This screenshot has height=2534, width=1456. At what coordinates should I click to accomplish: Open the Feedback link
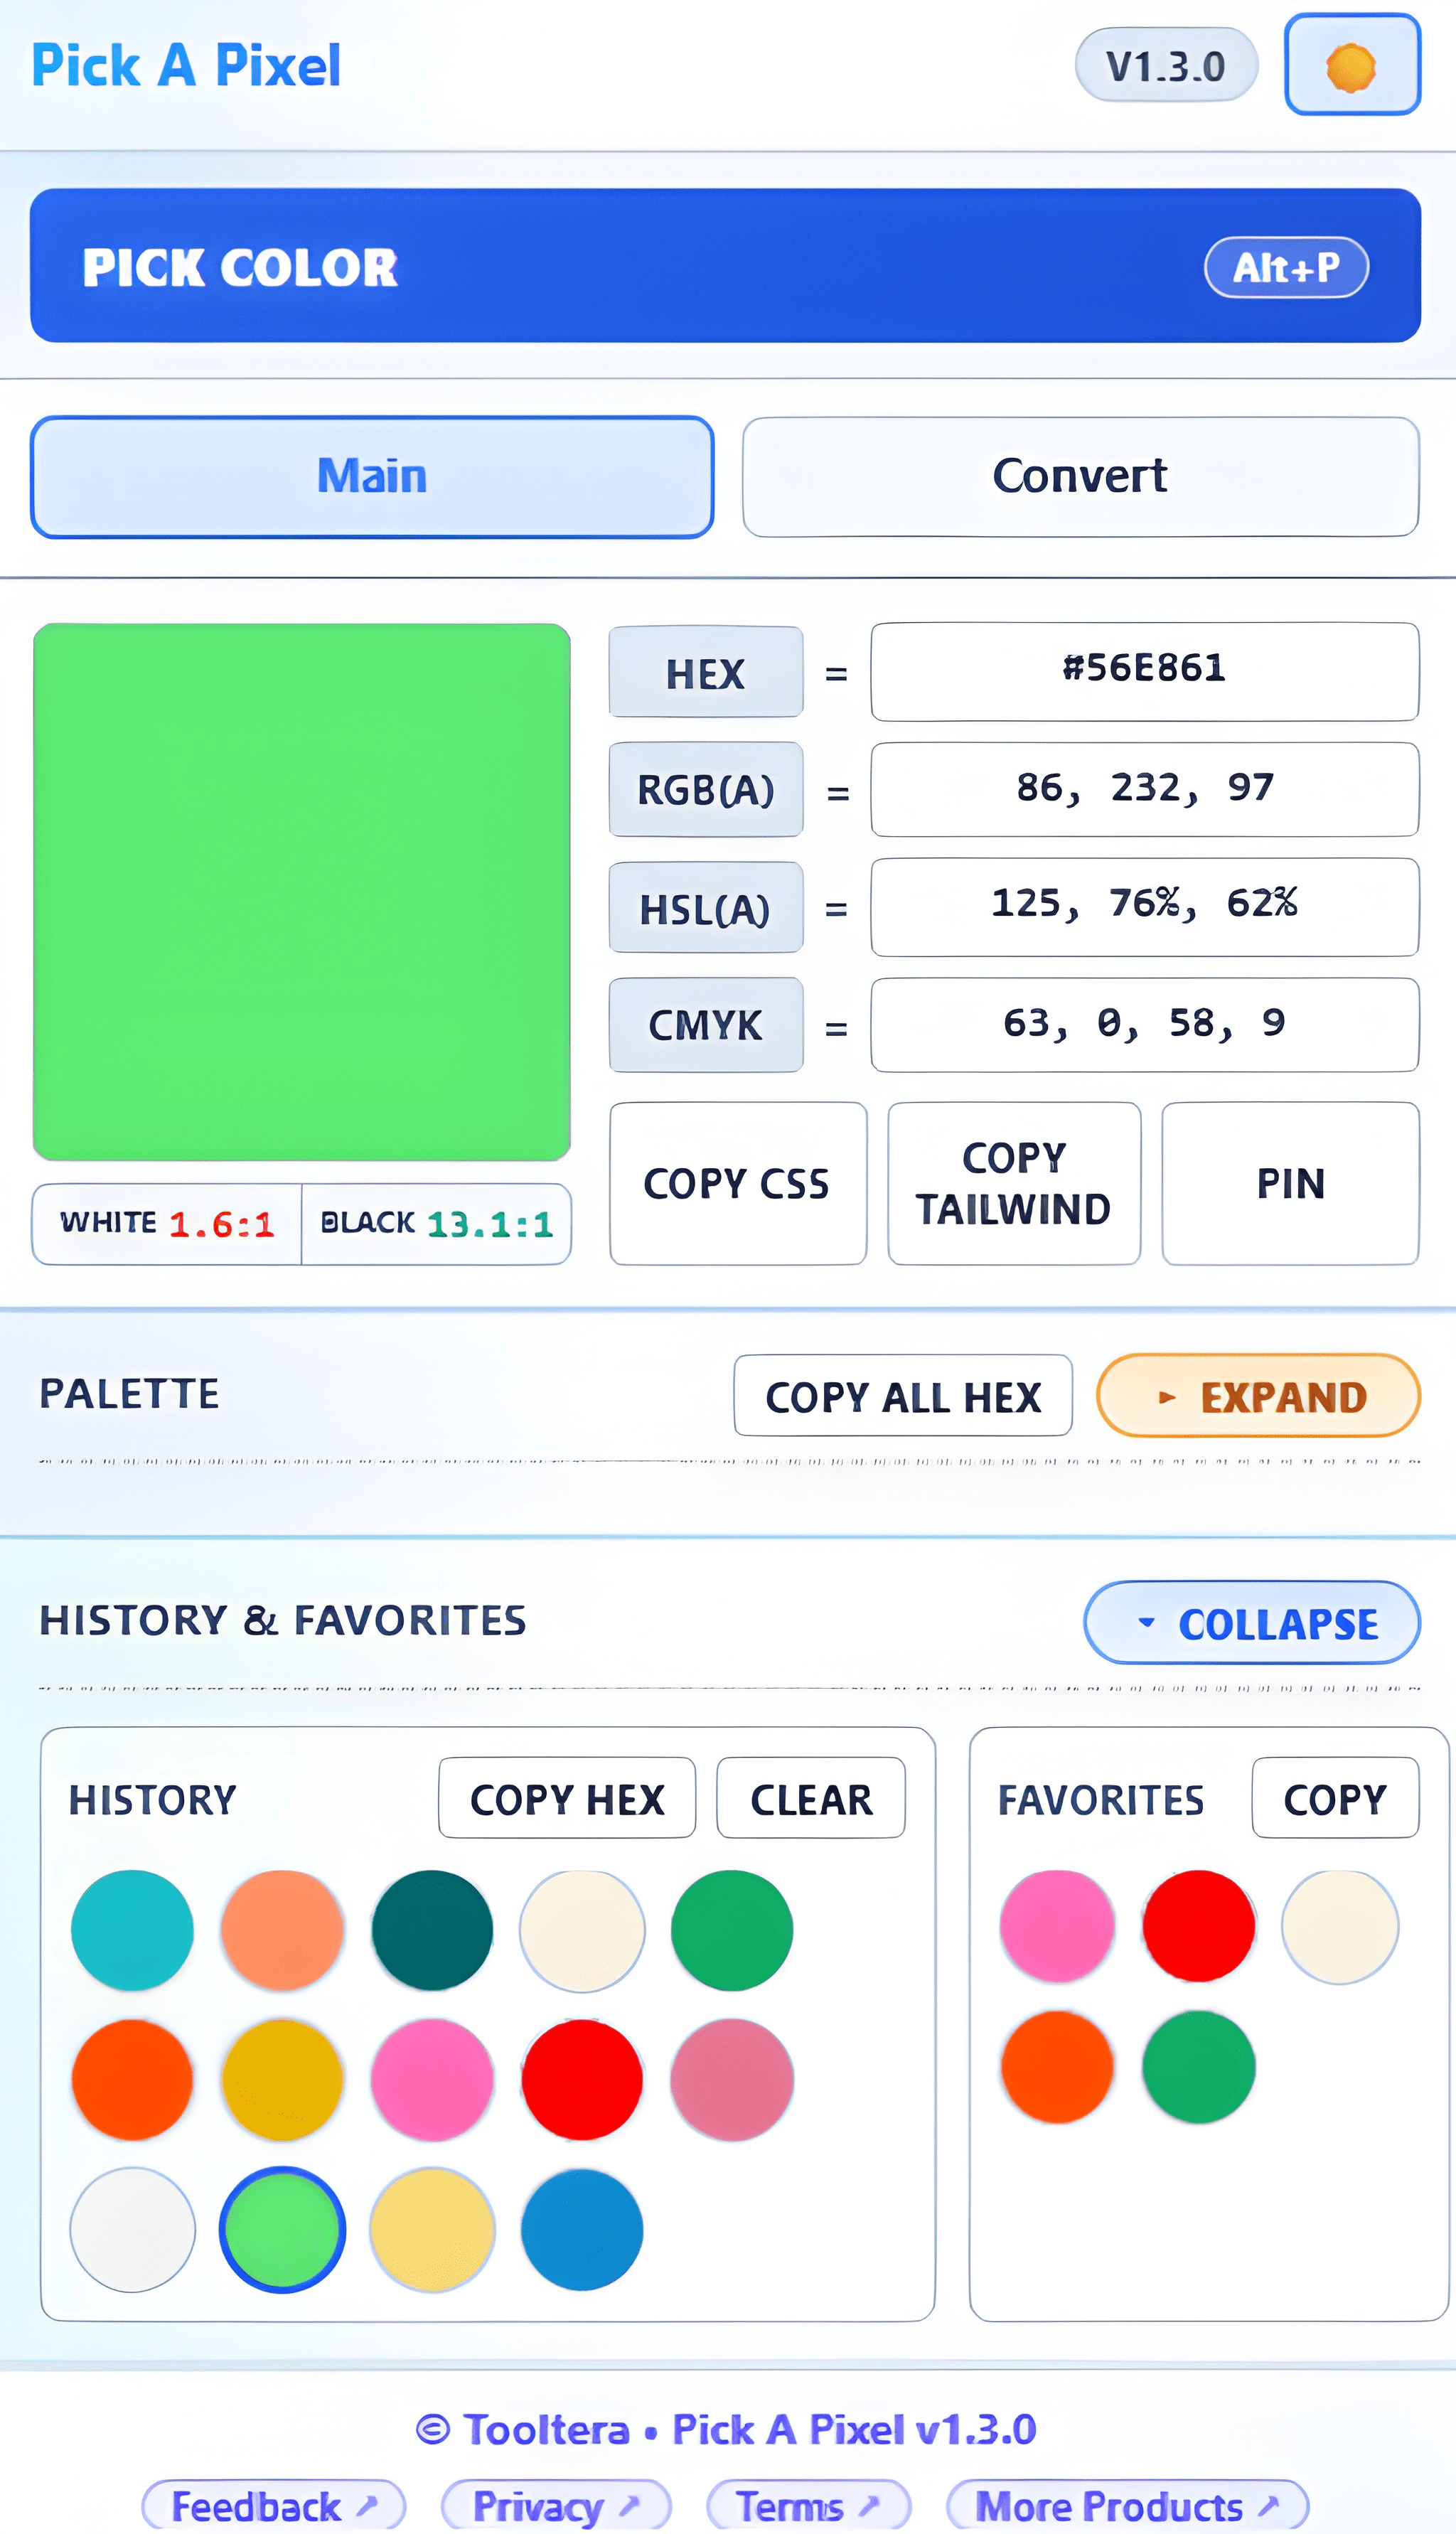tap(273, 2507)
